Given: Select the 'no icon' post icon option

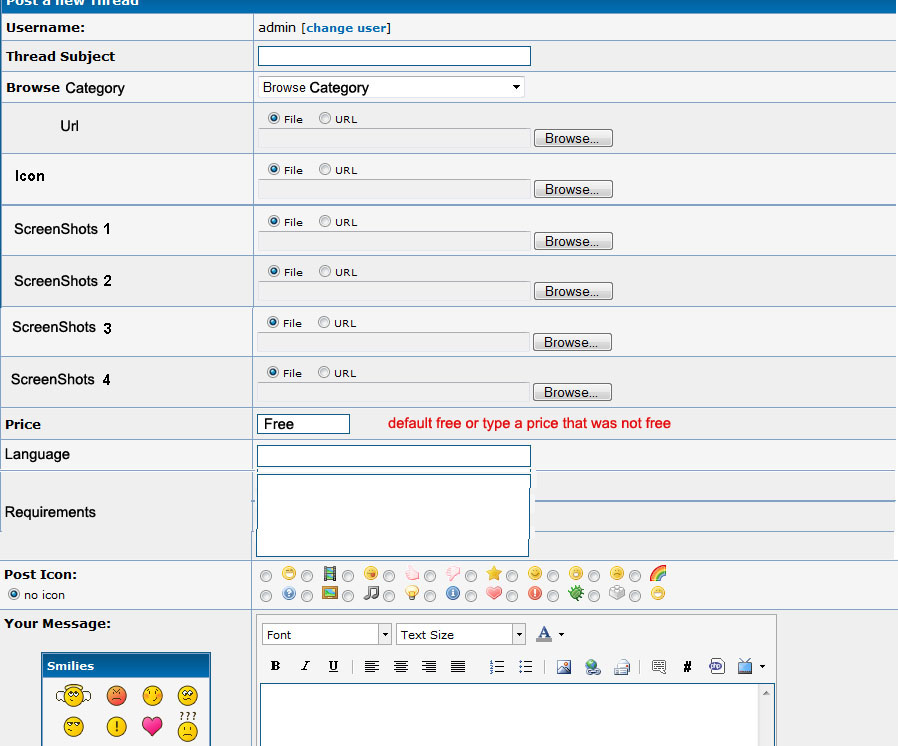Looking at the screenshot, I should 13,594.
